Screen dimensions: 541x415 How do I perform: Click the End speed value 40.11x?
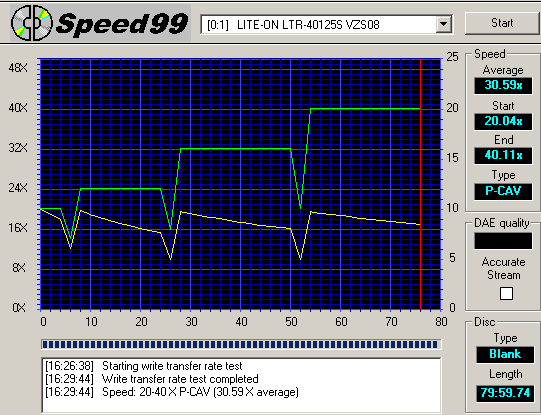503,155
